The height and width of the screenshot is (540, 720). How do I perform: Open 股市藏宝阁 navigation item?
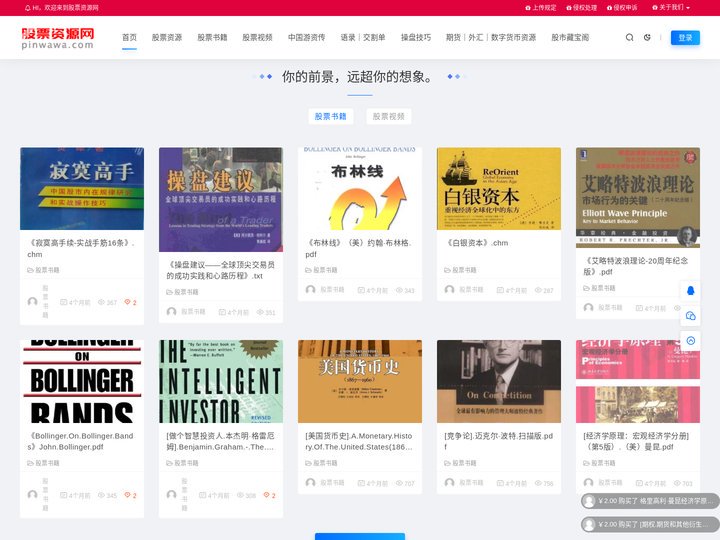pos(570,37)
